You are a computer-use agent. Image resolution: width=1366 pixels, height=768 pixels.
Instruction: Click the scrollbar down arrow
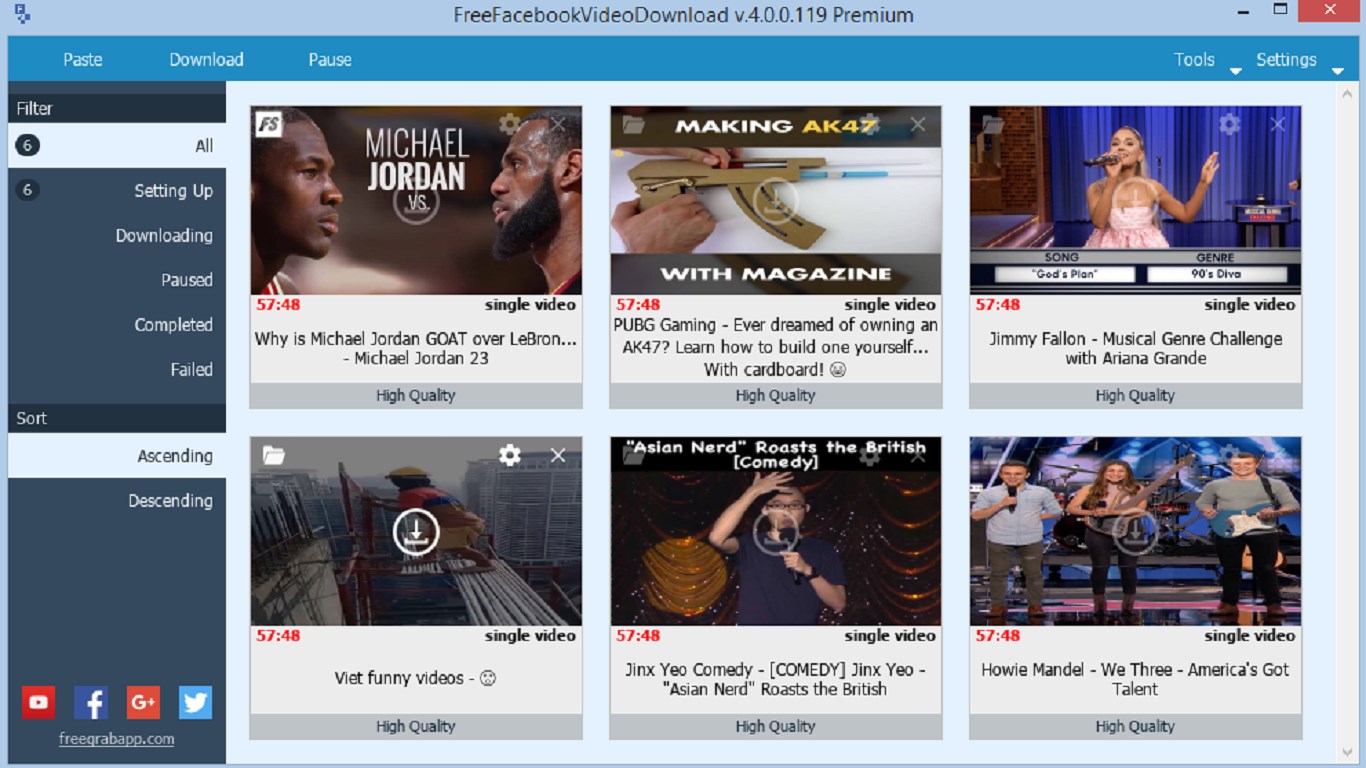(1346, 752)
